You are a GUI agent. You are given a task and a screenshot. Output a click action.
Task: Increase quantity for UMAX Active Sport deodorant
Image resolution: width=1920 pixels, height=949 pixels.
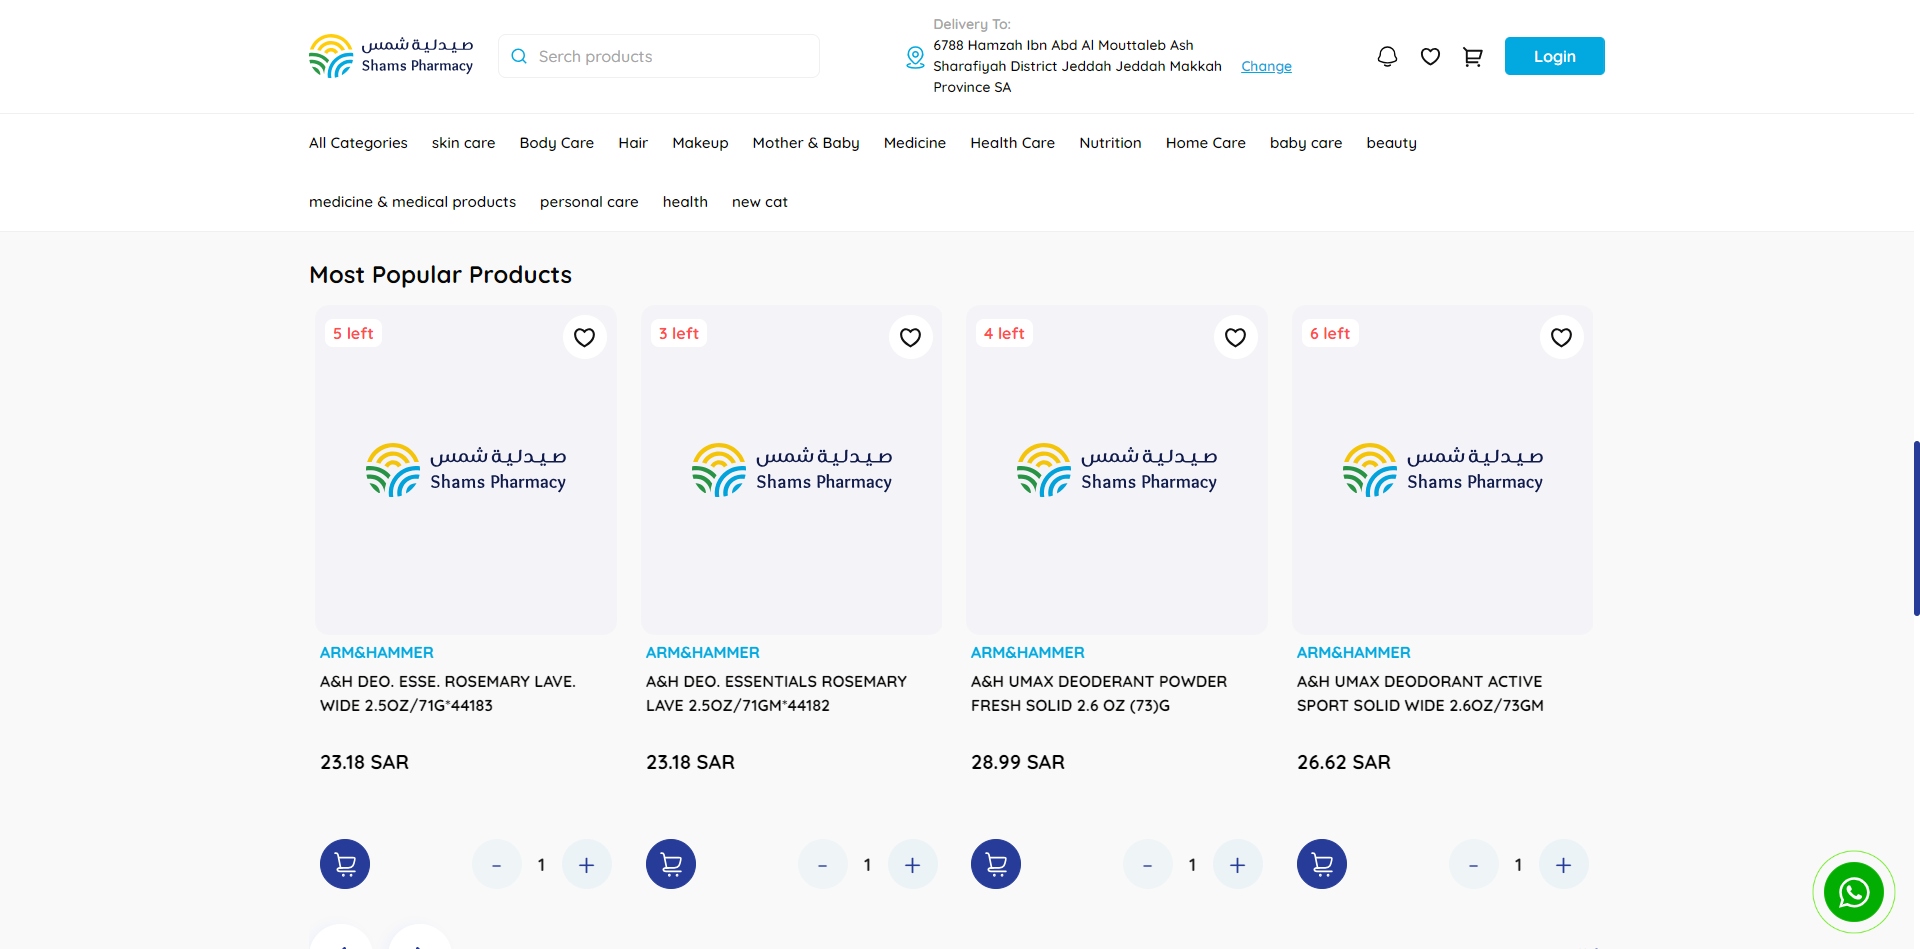(x=1564, y=865)
